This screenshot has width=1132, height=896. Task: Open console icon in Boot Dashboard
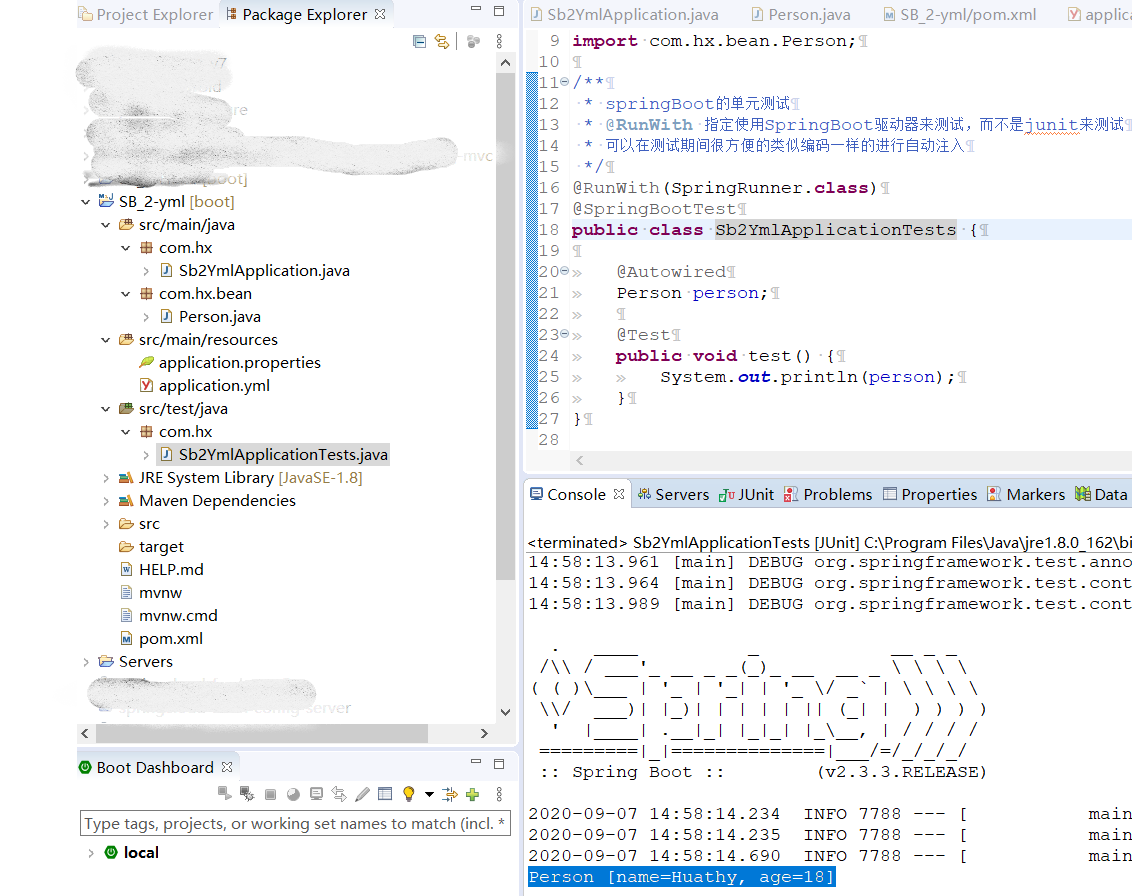316,794
